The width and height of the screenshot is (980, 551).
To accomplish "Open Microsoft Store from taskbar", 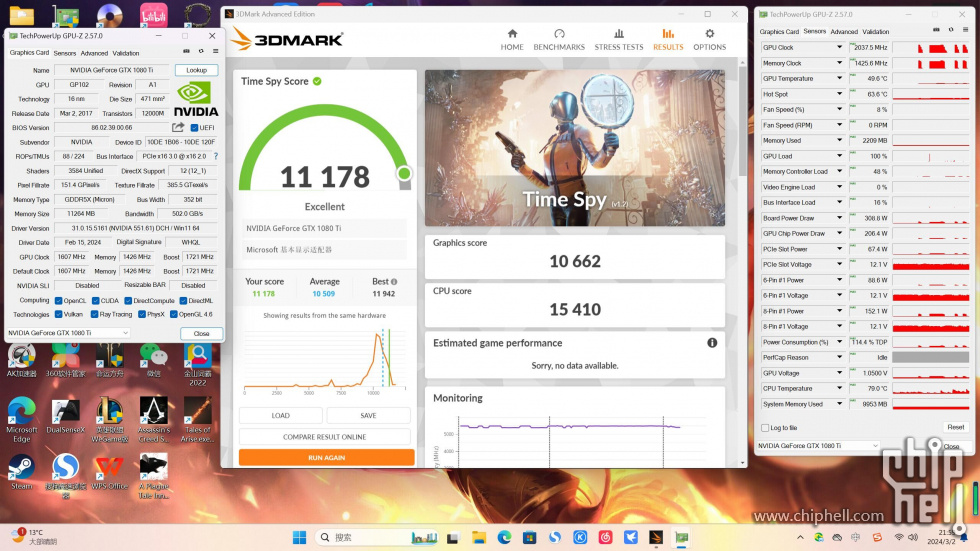I will pos(529,537).
